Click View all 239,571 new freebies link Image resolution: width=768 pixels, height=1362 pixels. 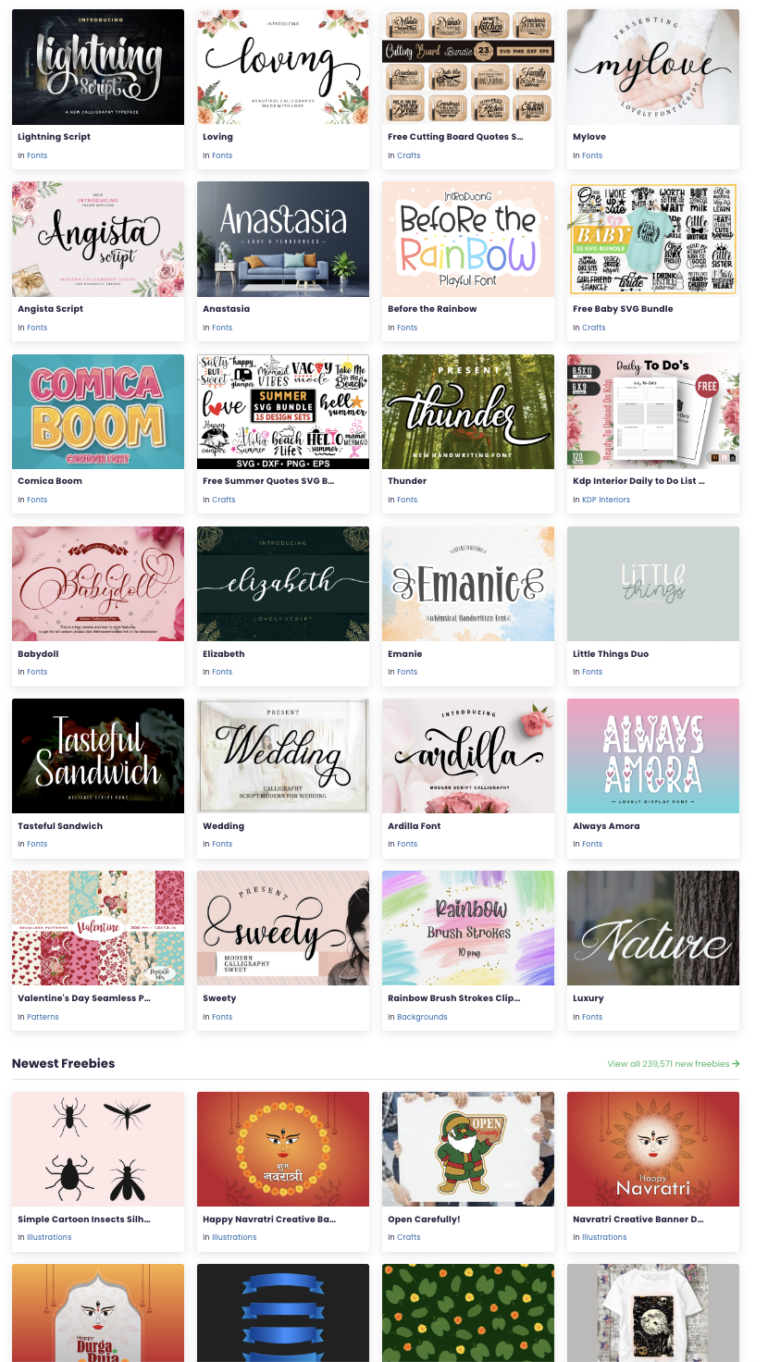674,1064
